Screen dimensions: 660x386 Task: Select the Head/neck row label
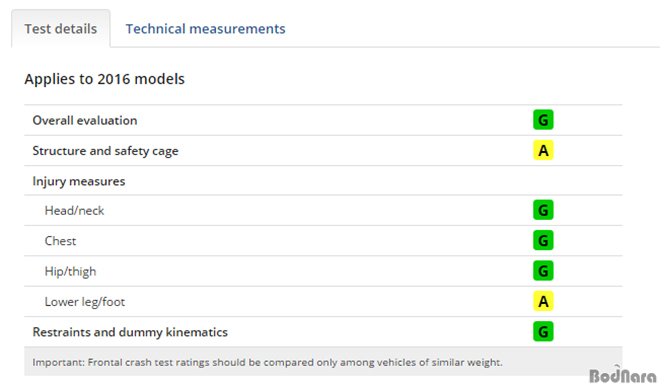click(x=75, y=210)
